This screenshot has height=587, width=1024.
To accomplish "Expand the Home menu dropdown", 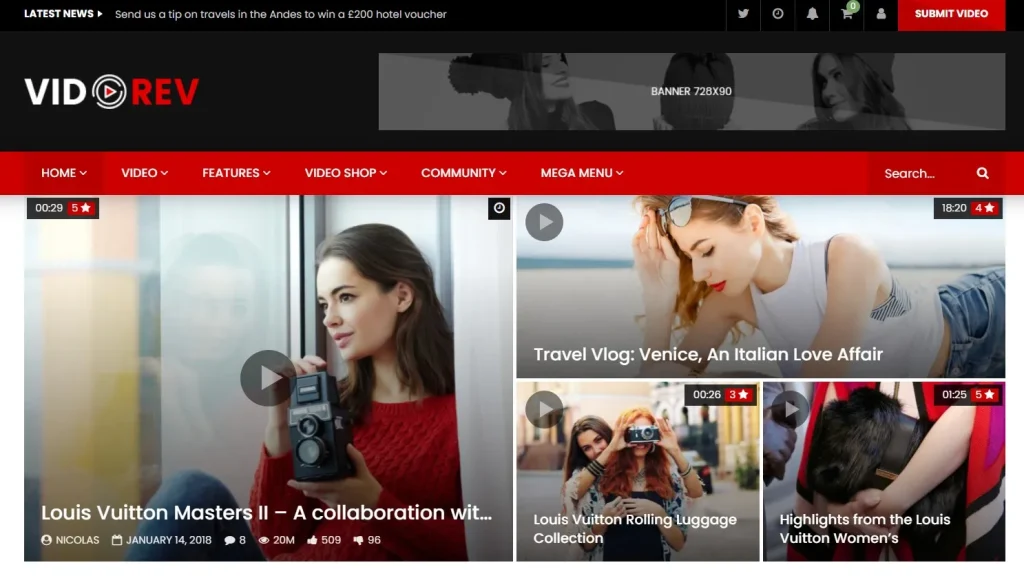I will point(64,173).
